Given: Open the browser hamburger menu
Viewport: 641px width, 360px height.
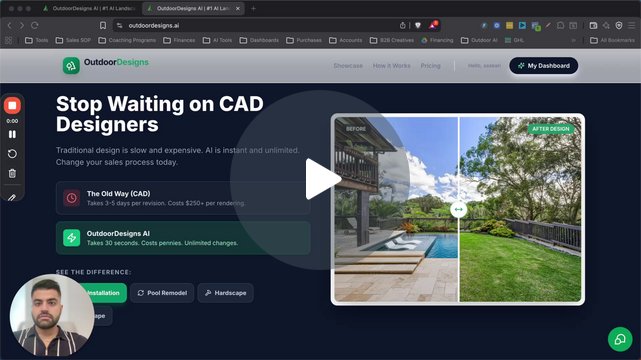Looking at the screenshot, I should [632, 25].
